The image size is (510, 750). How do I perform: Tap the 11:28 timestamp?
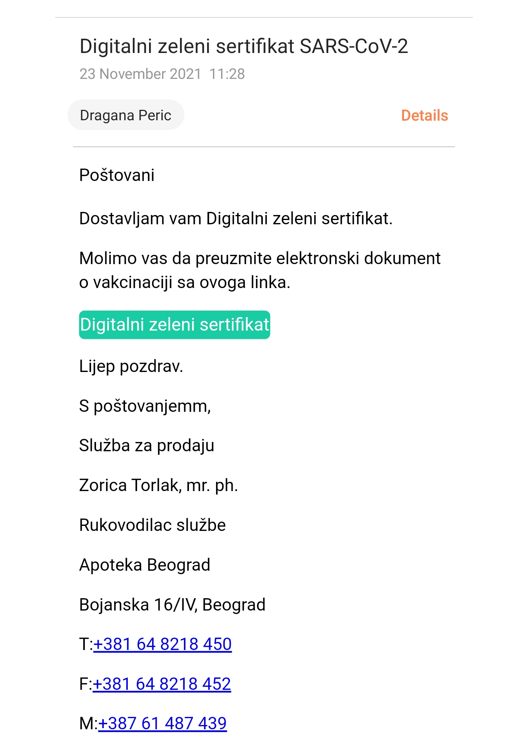227,74
